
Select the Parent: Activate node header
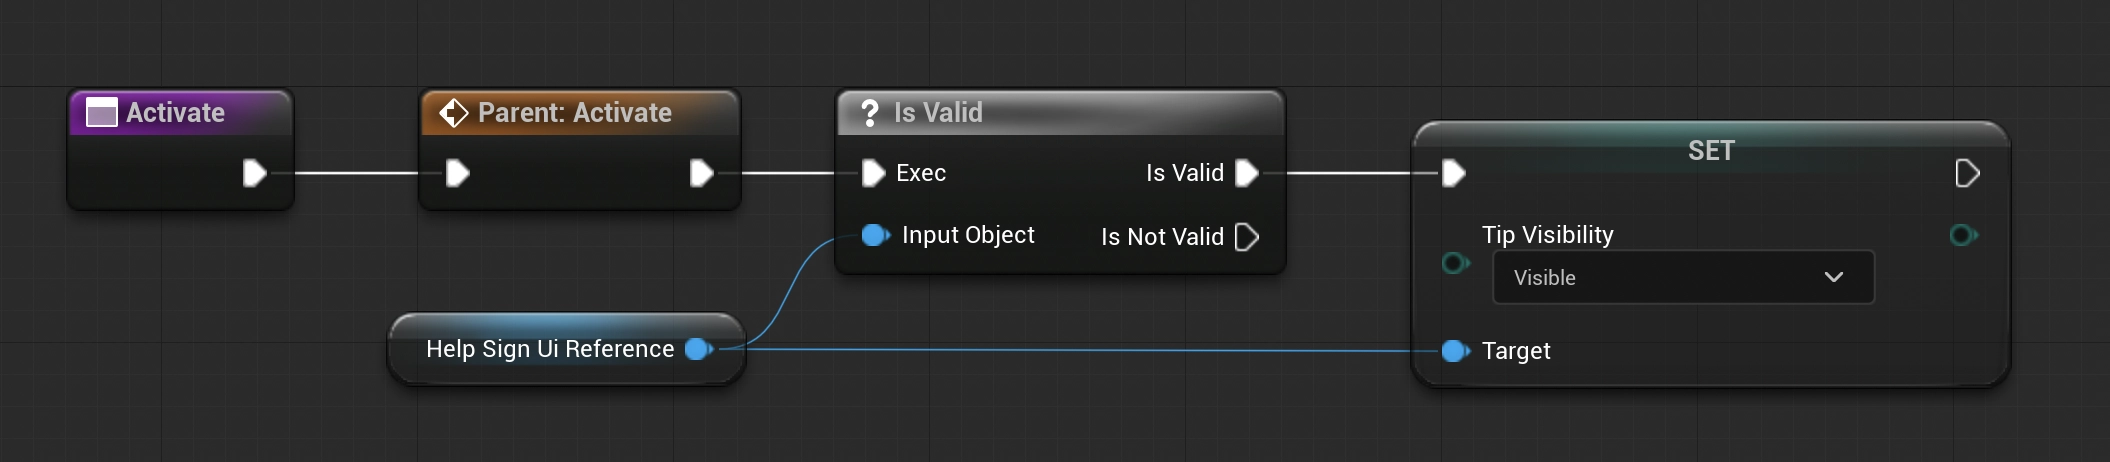(575, 113)
